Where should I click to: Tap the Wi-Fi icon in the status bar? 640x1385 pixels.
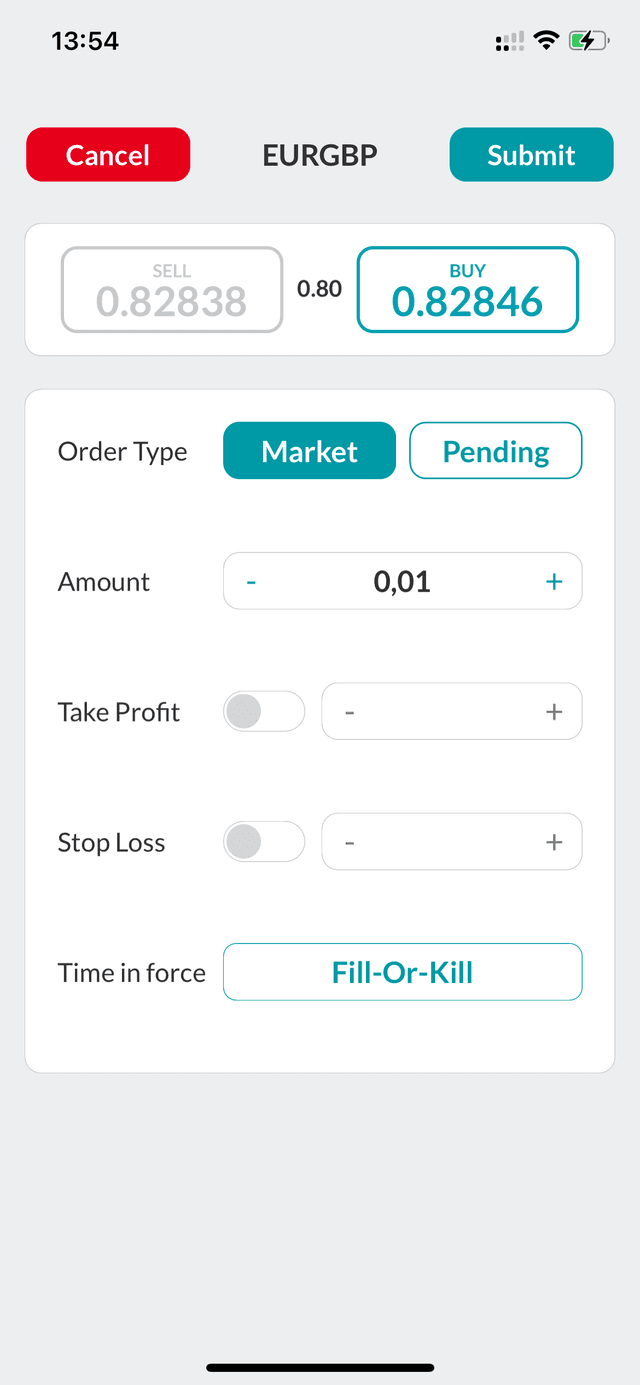[x=545, y=40]
